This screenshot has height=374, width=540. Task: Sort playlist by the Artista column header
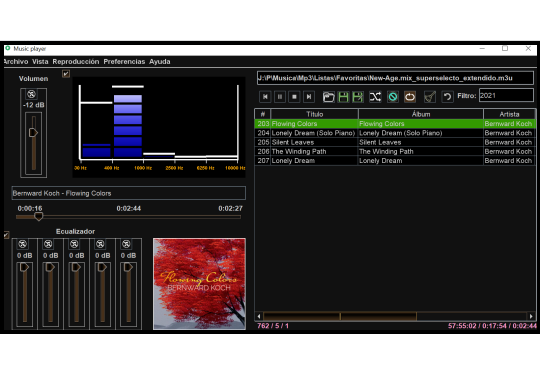[509, 114]
